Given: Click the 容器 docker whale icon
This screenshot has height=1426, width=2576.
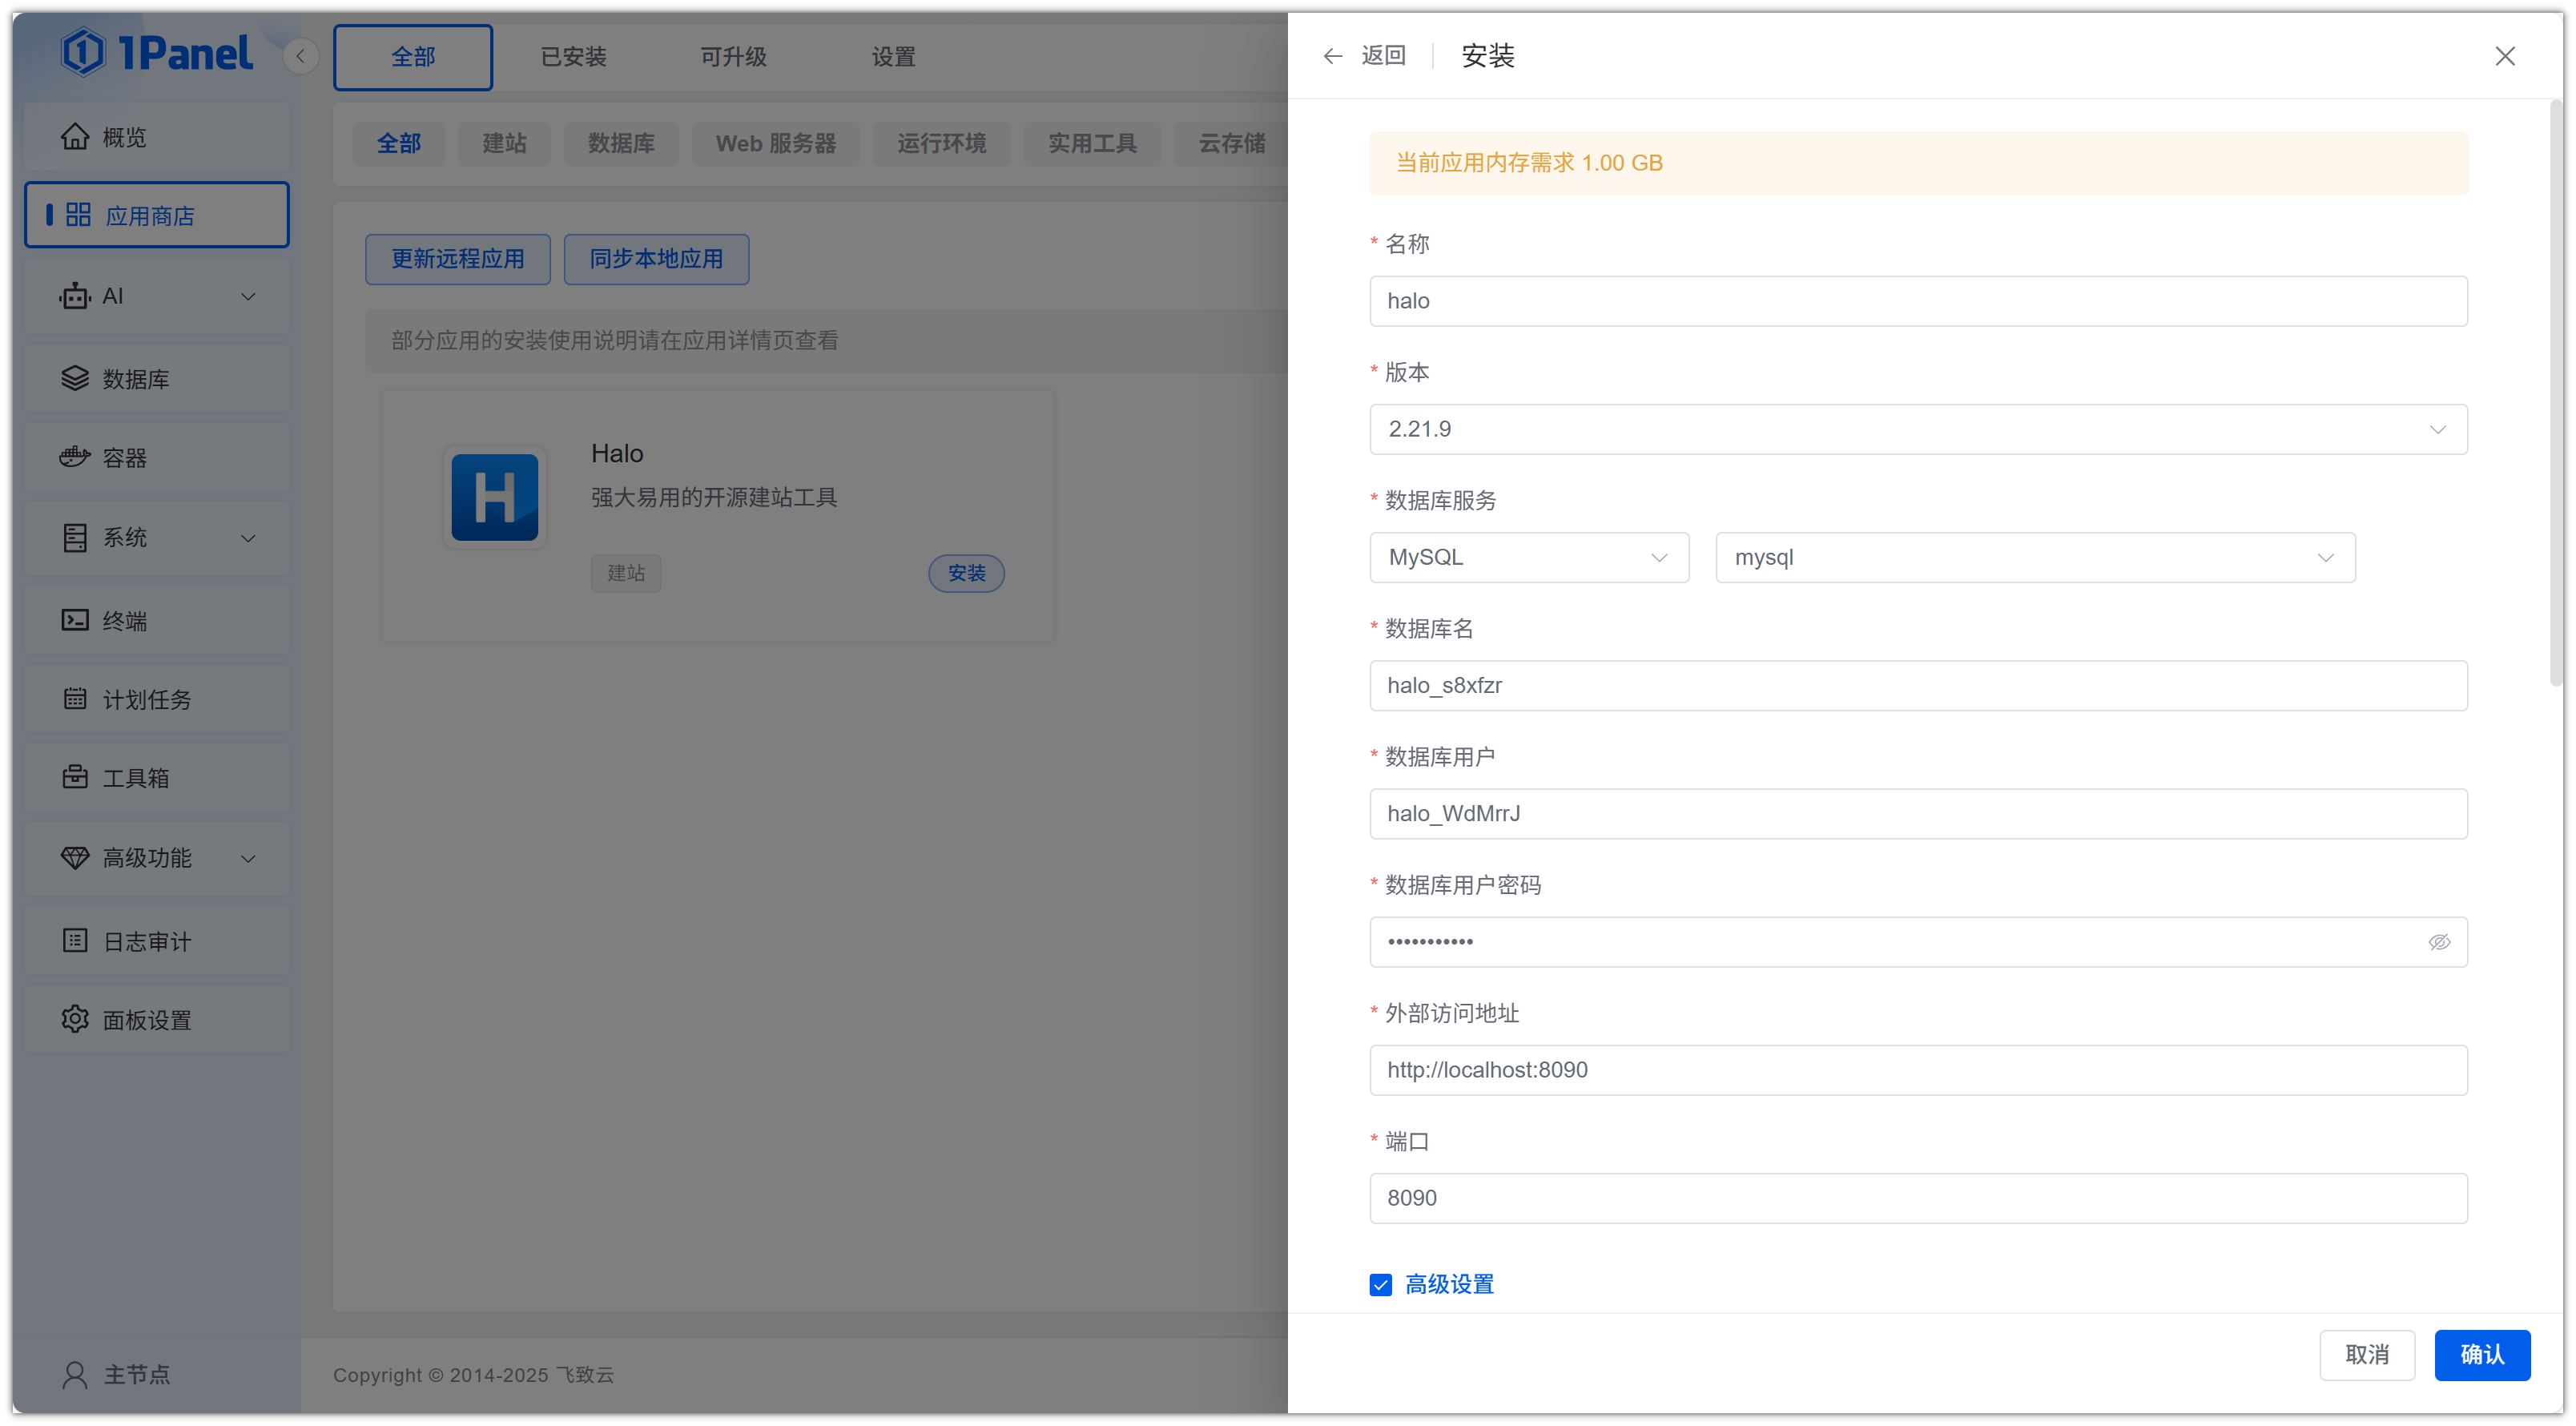Looking at the screenshot, I should point(75,457).
